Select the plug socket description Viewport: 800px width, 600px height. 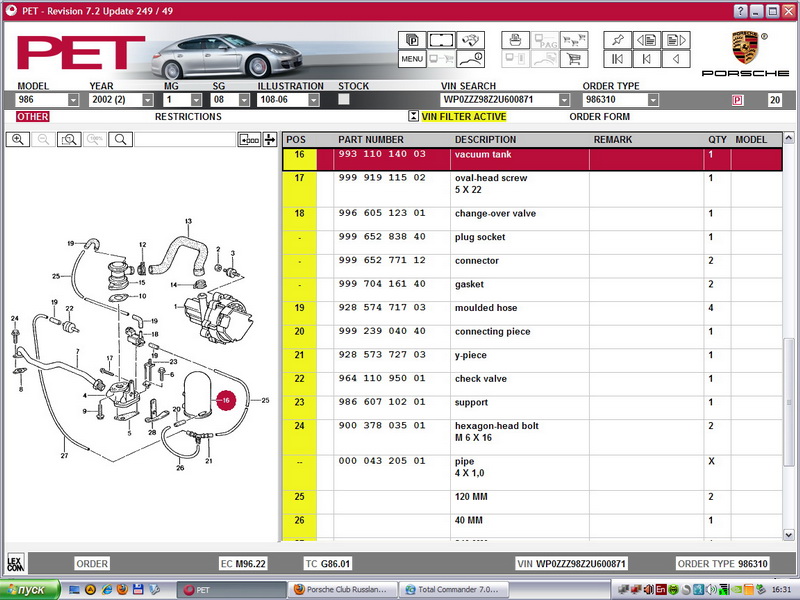[480, 237]
